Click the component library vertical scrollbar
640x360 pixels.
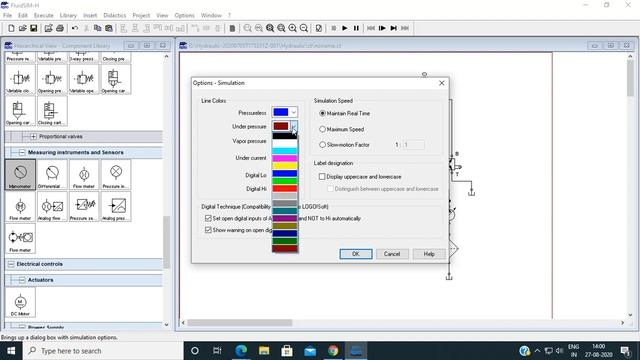[x=167, y=242]
